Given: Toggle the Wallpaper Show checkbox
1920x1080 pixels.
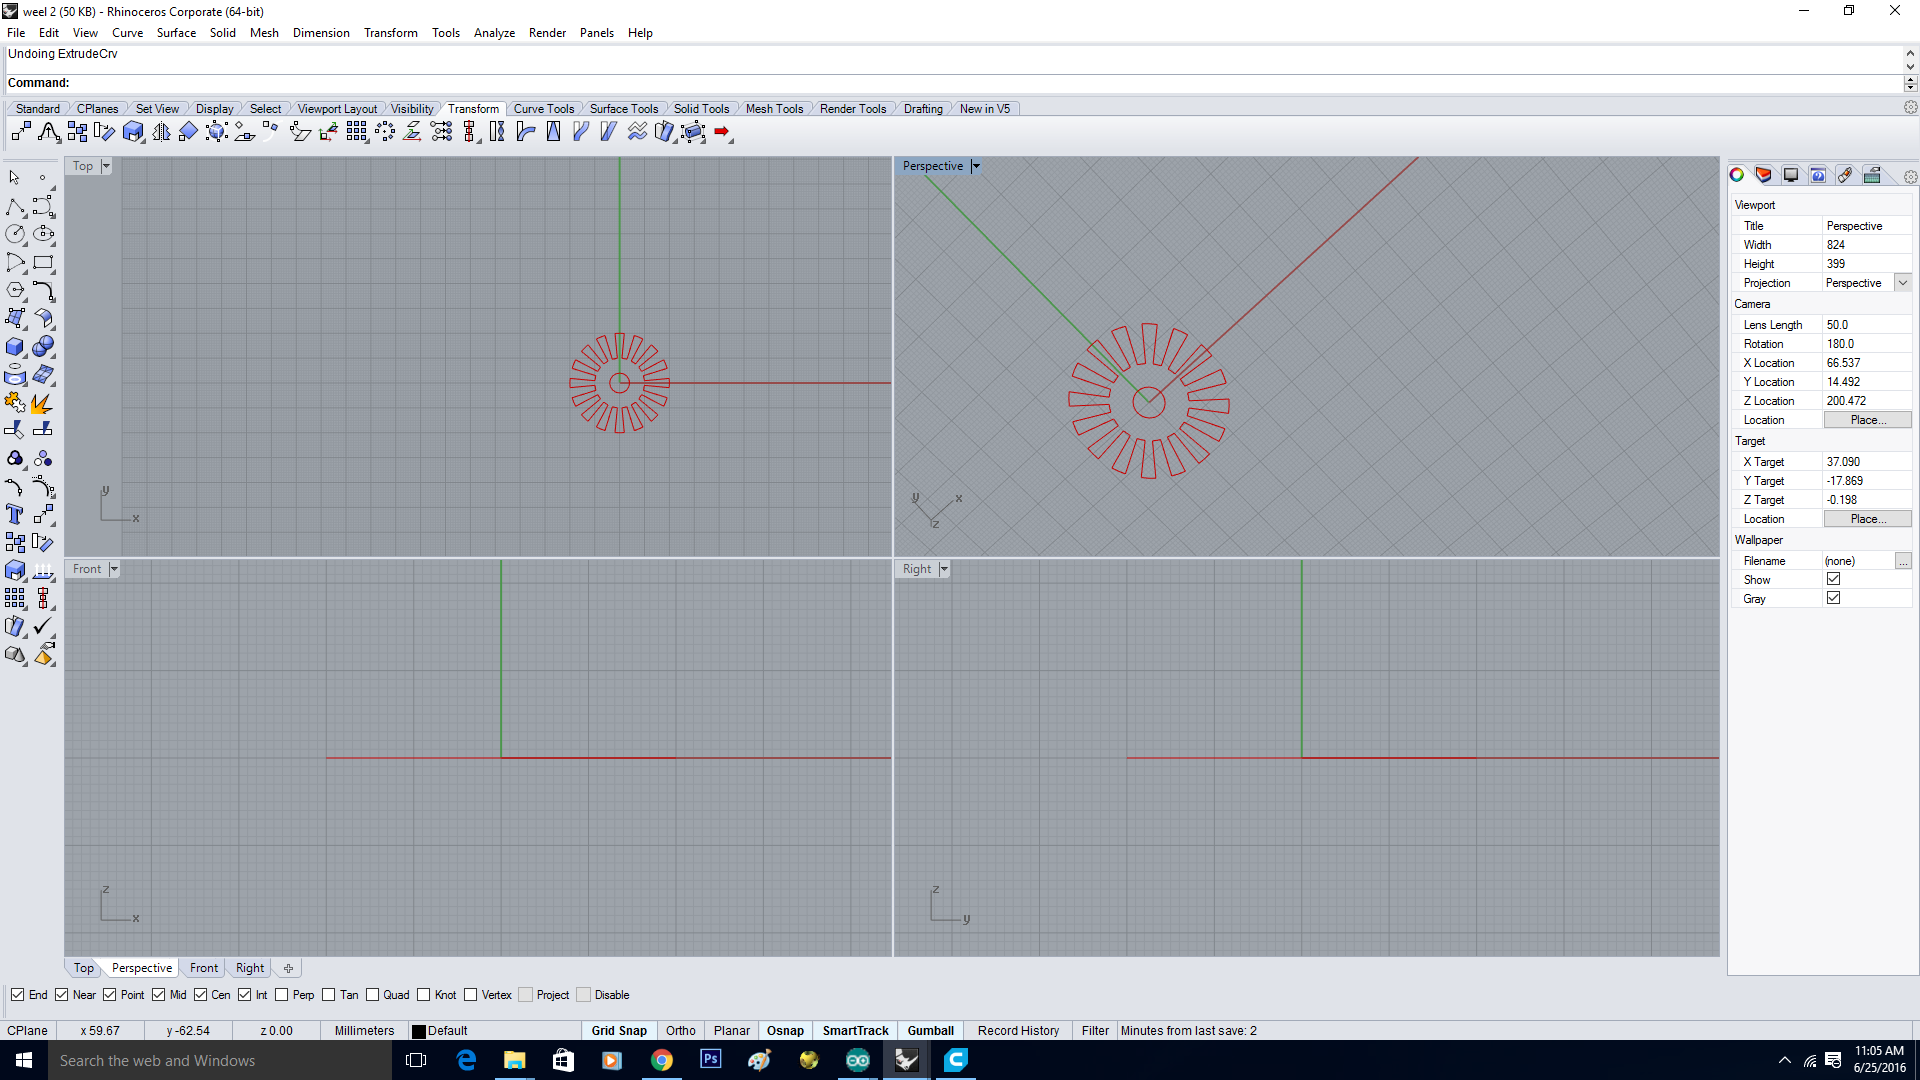Looking at the screenshot, I should (x=1834, y=579).
